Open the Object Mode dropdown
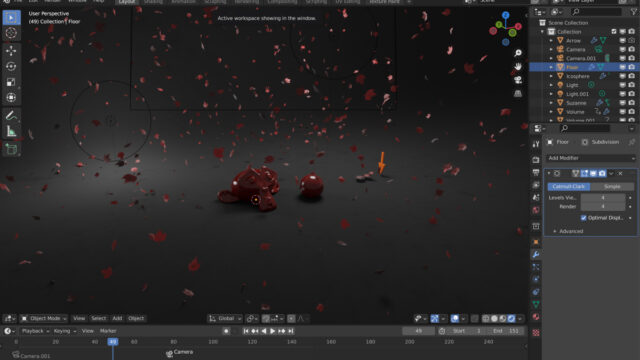The height and width of the screenshot is (360, 640). [x=44, y=318]
